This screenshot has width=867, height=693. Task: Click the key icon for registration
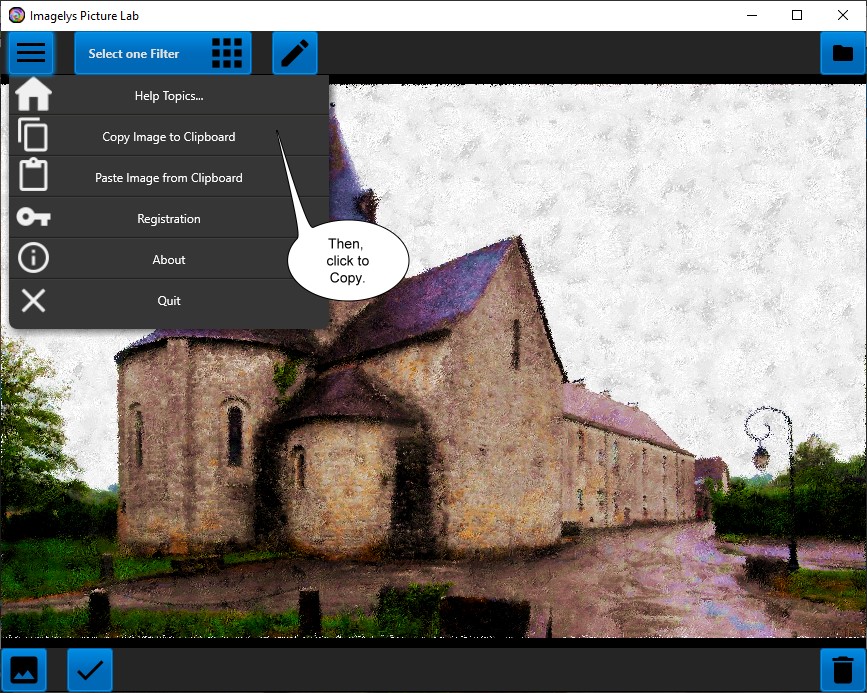tap(33, 217)
